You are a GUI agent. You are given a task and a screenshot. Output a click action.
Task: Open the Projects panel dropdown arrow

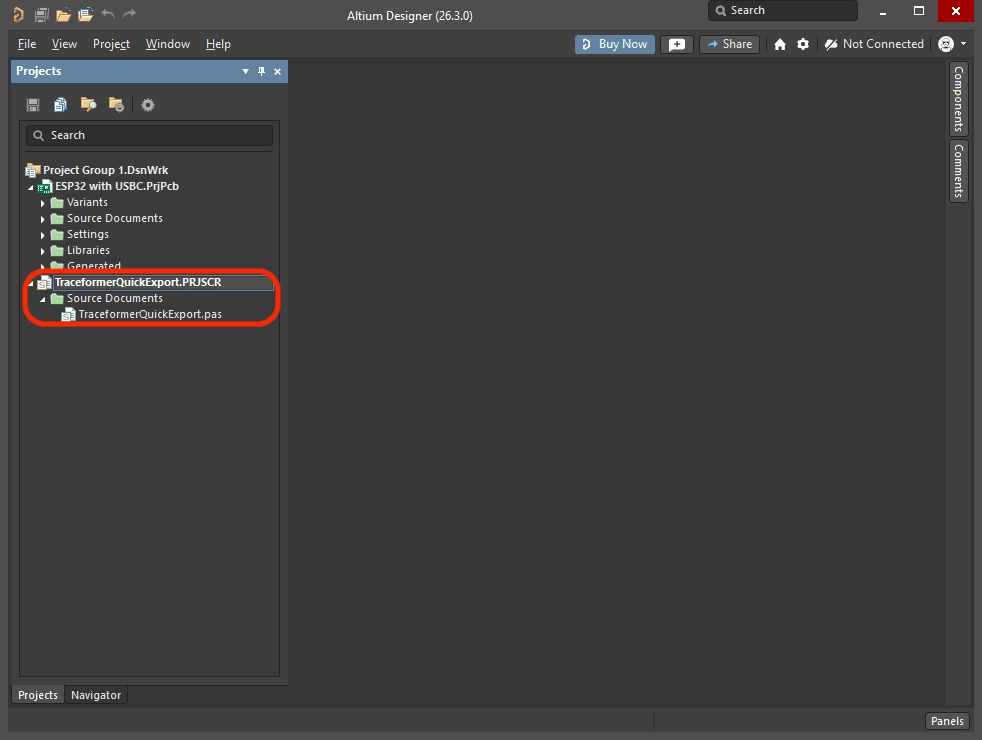pyautogui.click(x=246, y=72)
